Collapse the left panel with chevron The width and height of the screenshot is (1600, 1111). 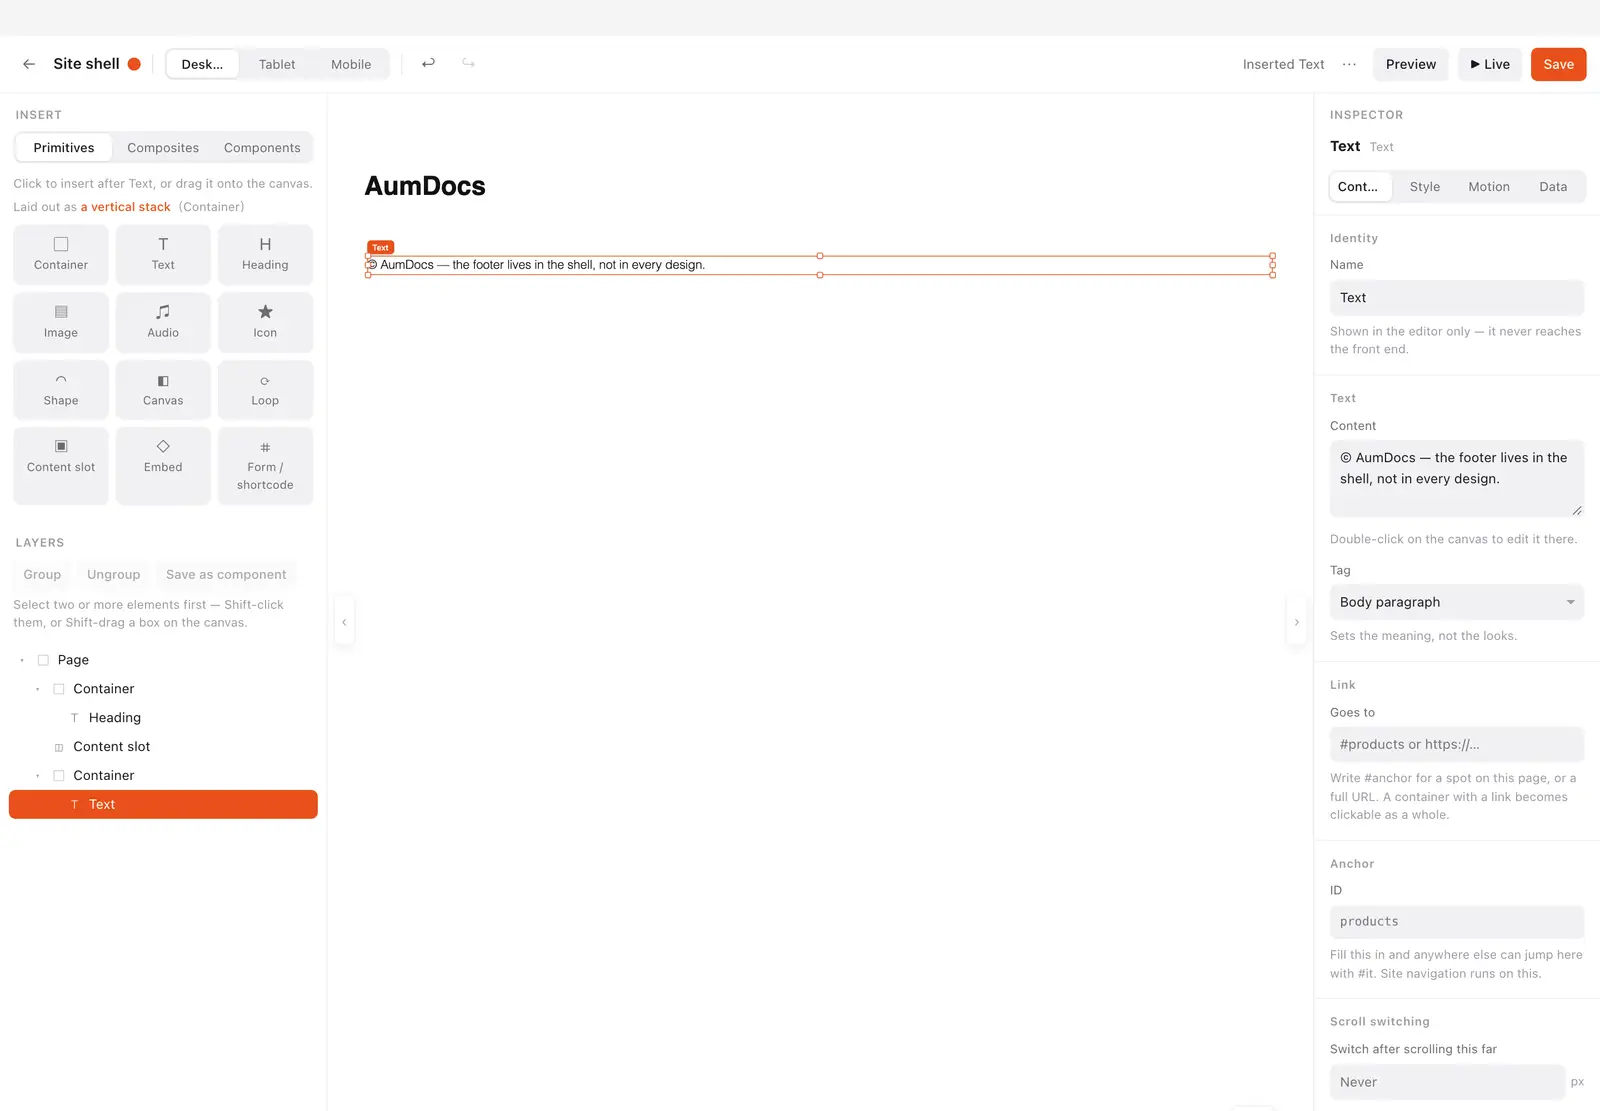[x=344, y=622]
